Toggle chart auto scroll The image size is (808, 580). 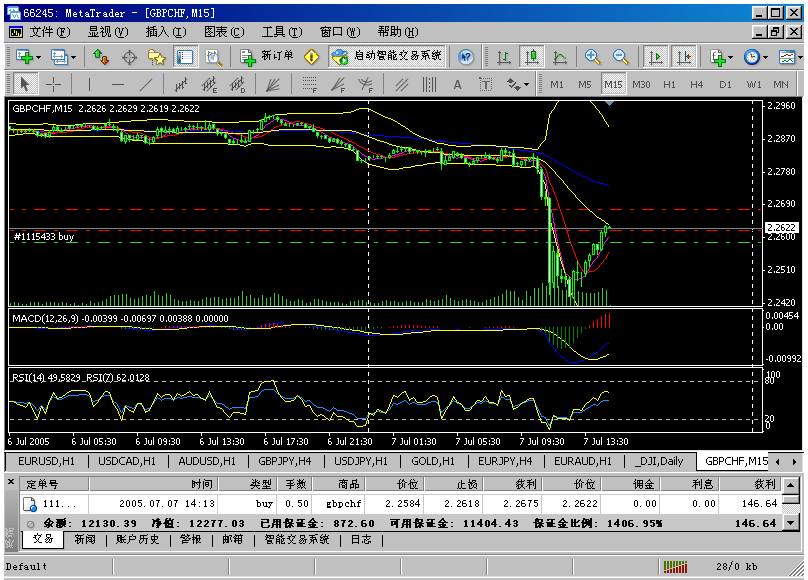point(656,57)
